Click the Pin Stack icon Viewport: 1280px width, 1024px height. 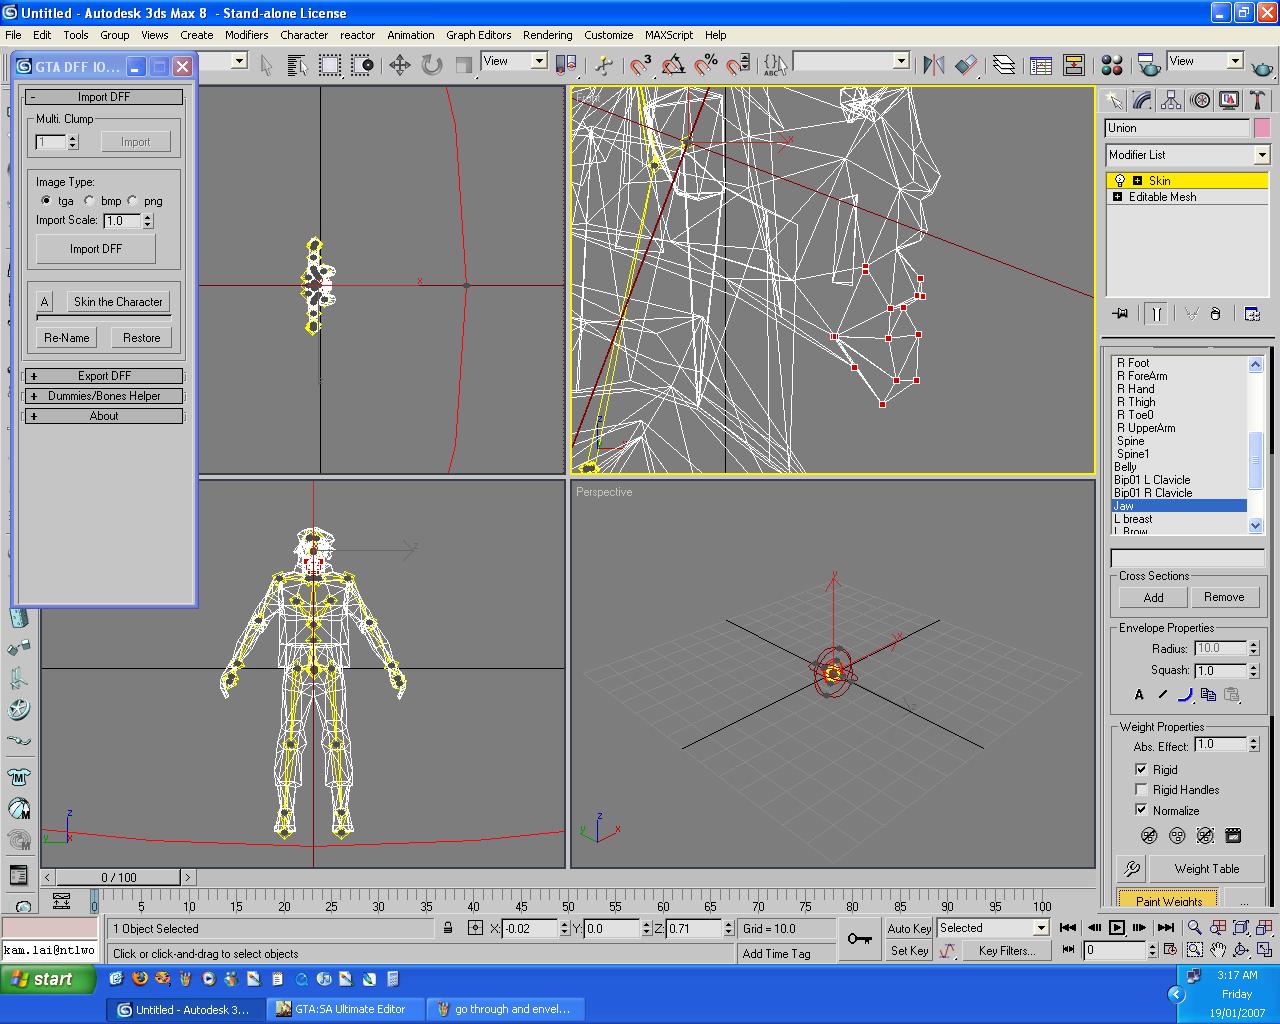(x=1120, y=314)
